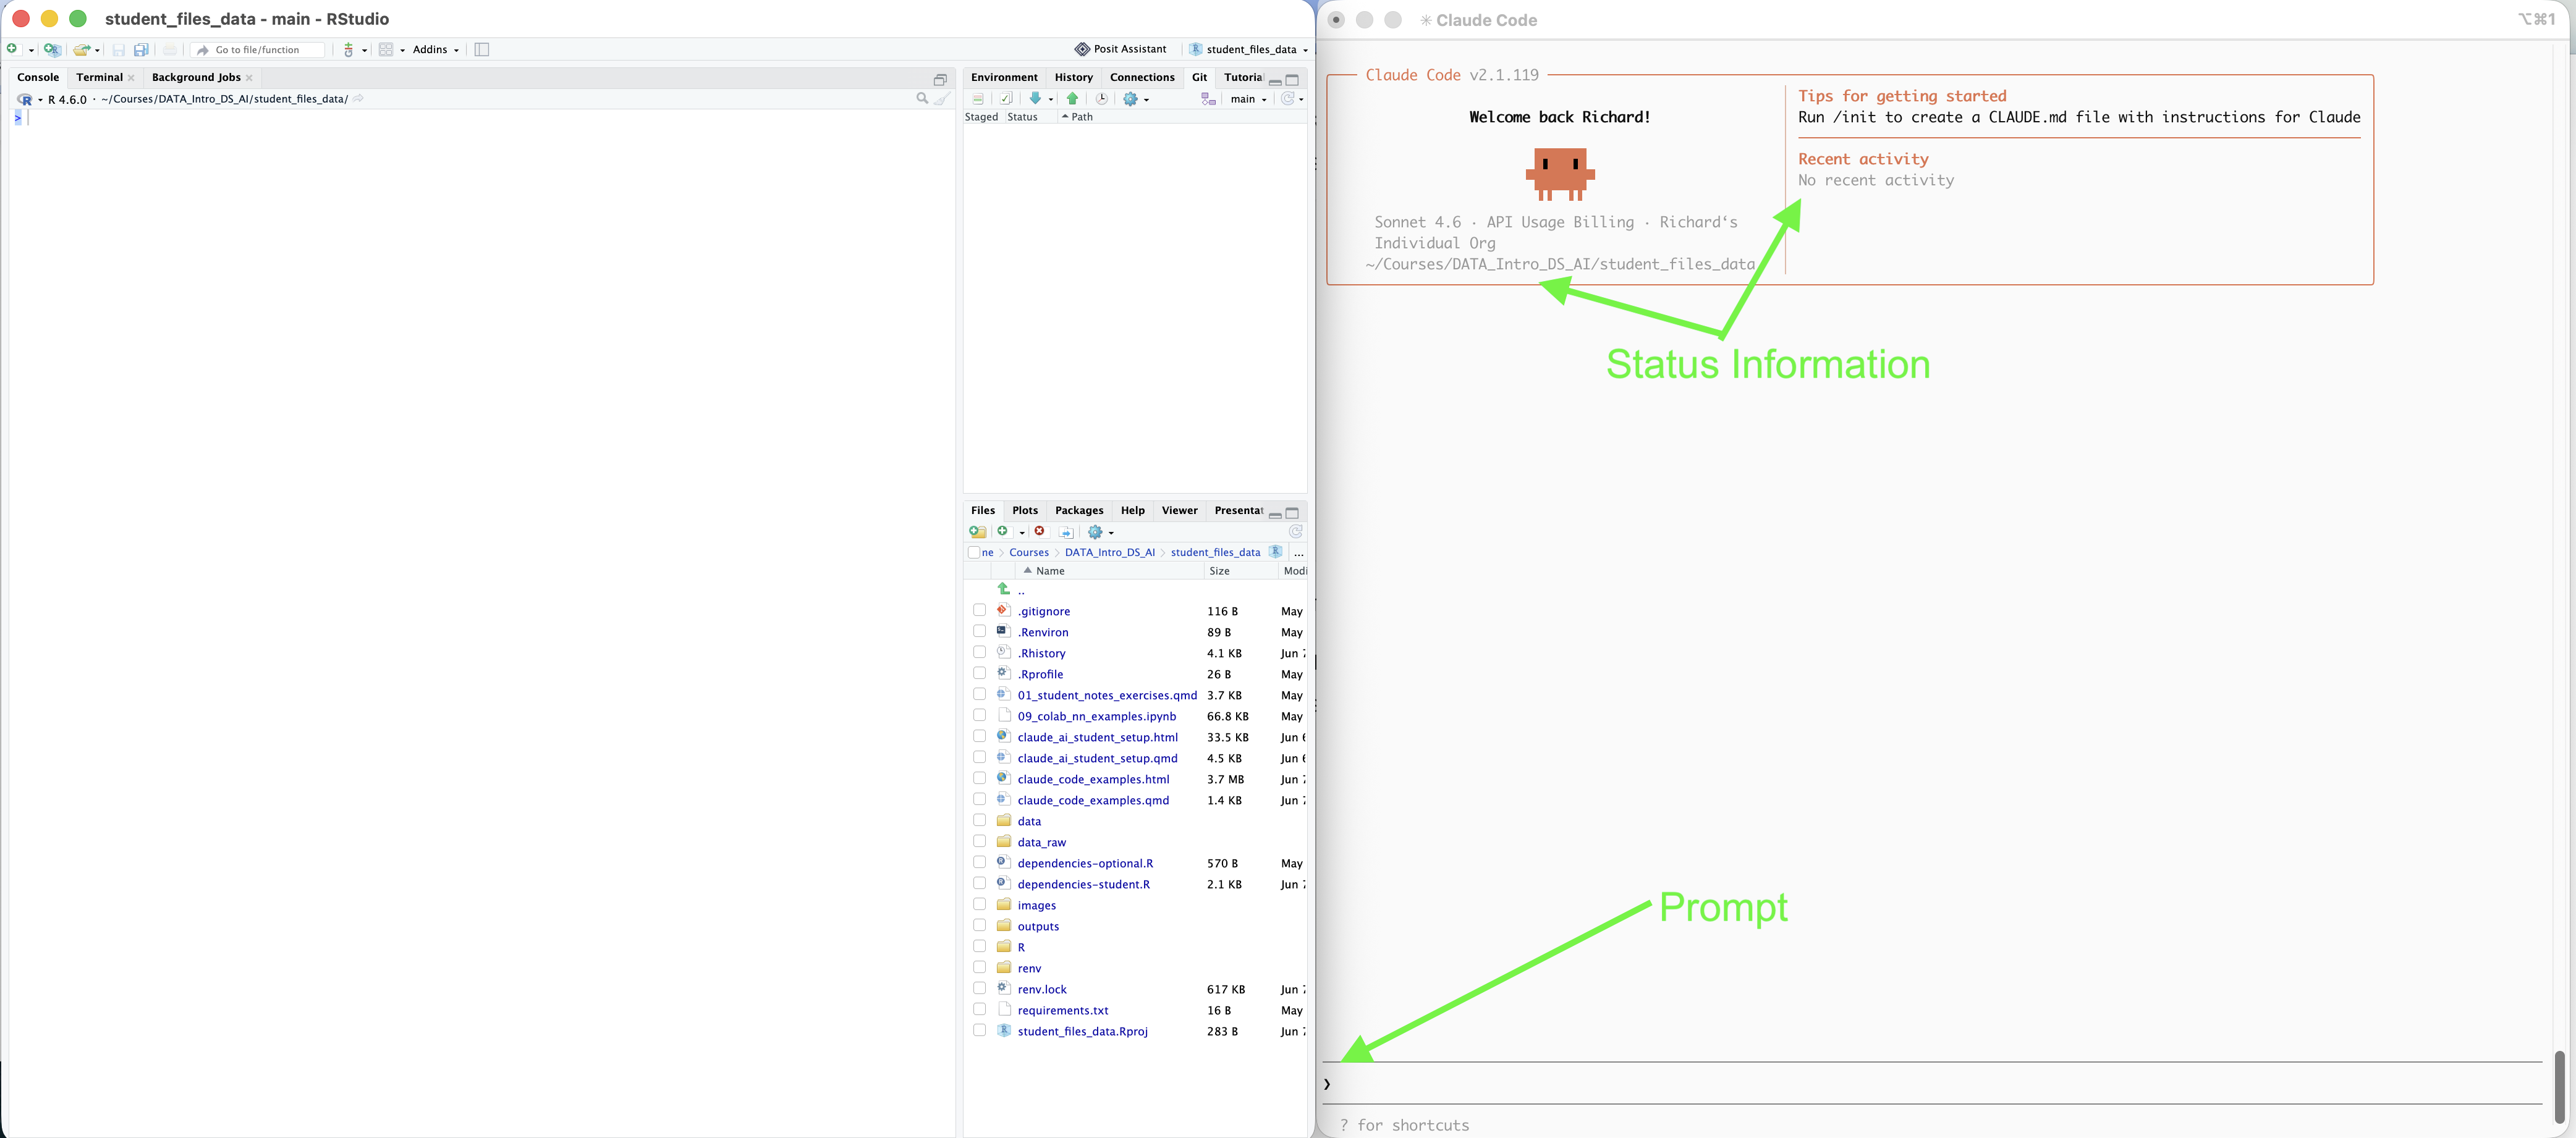The height and width of the screenshot is (1138, 2576).
Task: Click the New Folder icon in Files pane
Action: coord(977,532)
